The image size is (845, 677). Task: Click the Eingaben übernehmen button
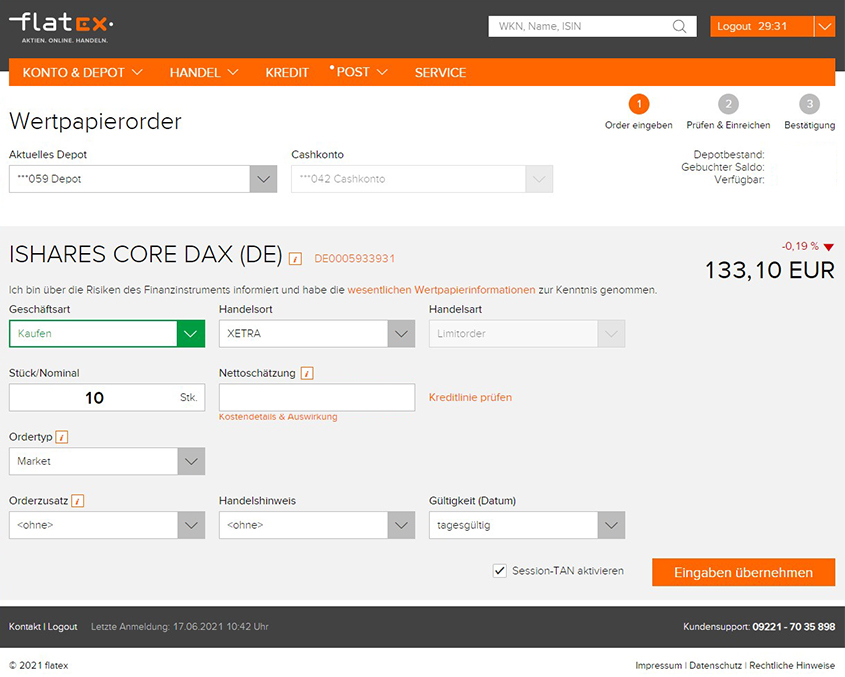click(743, 572)
